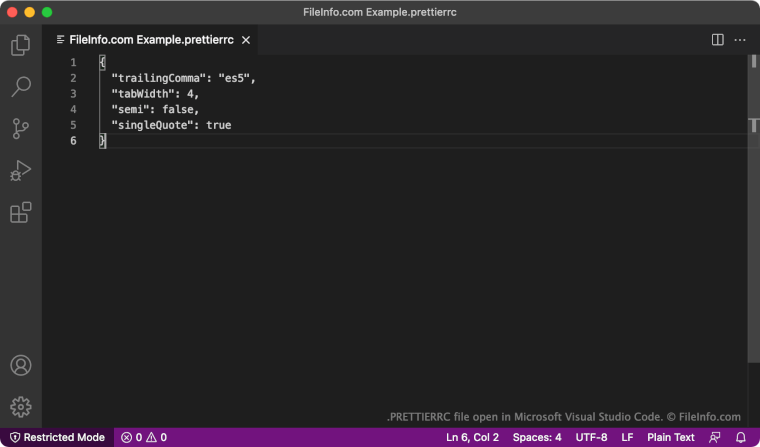Select language mode Plain Text
The width and height of the screenshot is (760, 447).
671,437
